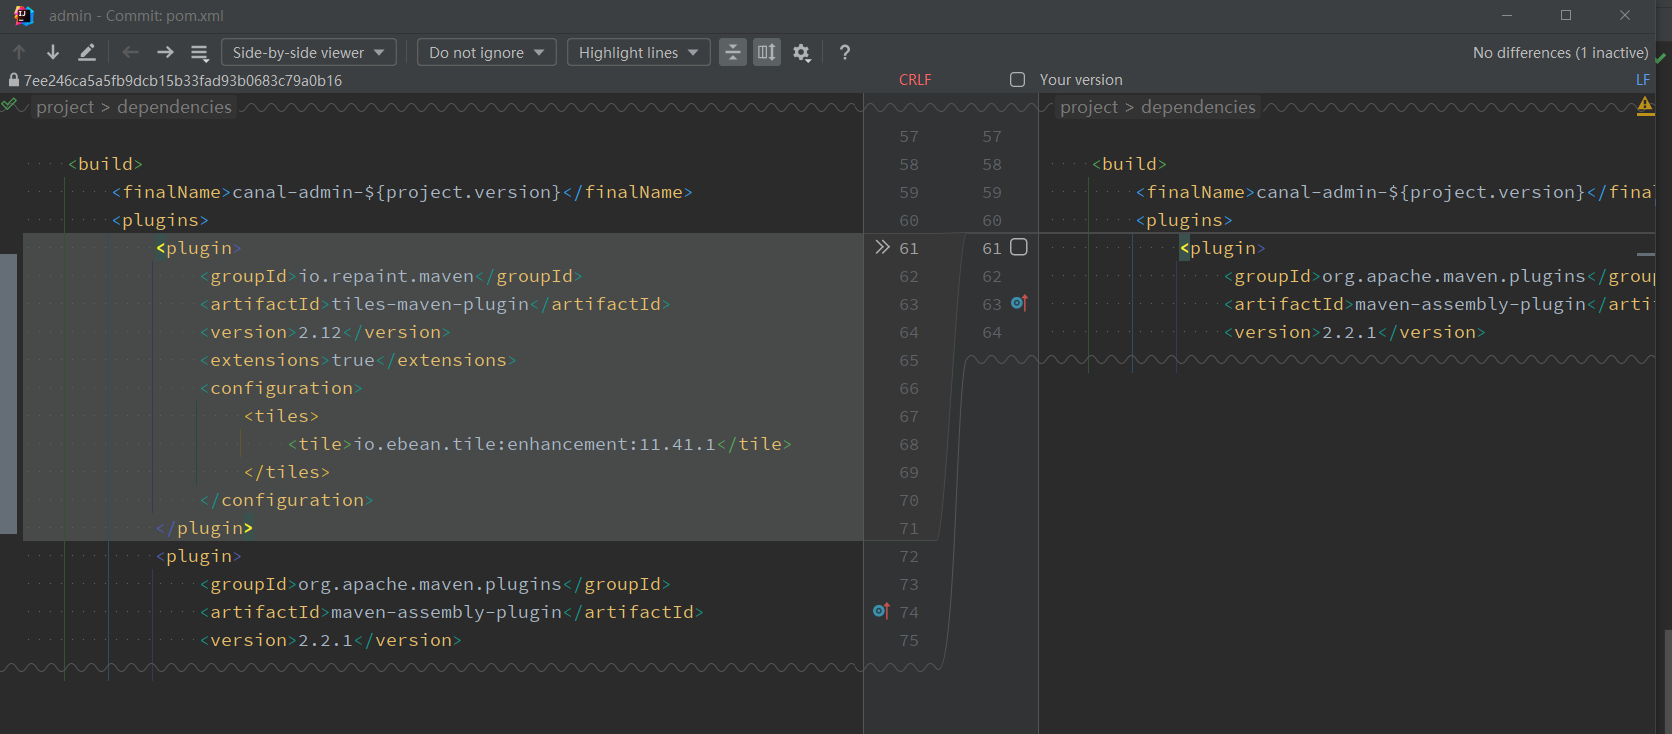Click io.repaint.maven groupId line
The image size is (1672, 734).
pyautogui.click(x=391, y=276)
